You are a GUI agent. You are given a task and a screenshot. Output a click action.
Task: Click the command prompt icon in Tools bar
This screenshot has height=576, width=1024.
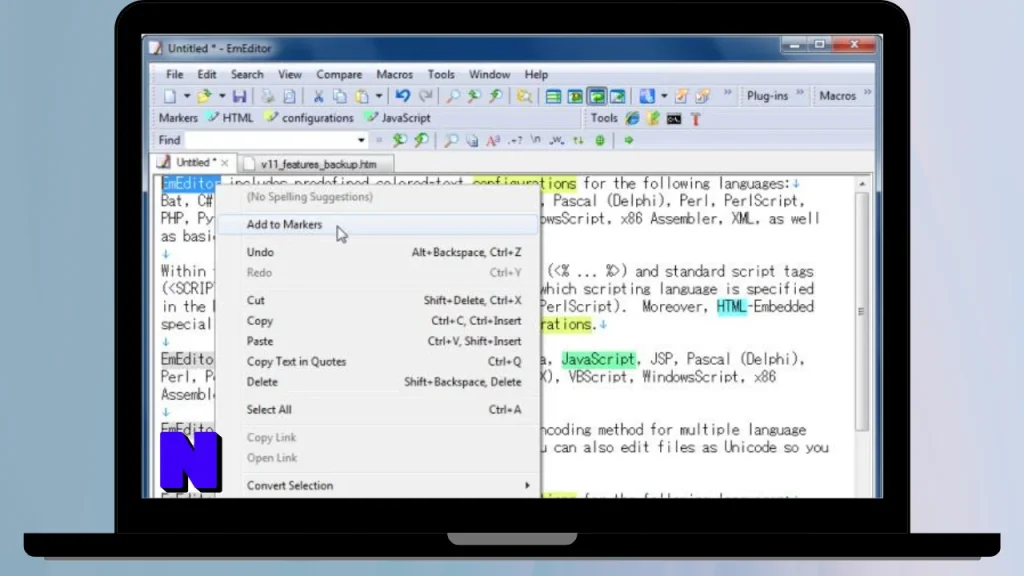coord(674,119)
